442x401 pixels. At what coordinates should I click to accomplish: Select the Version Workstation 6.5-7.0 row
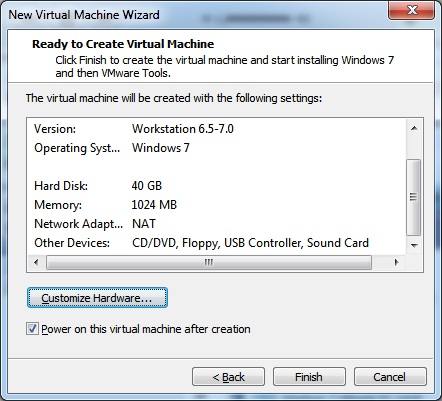coord(217,129)
